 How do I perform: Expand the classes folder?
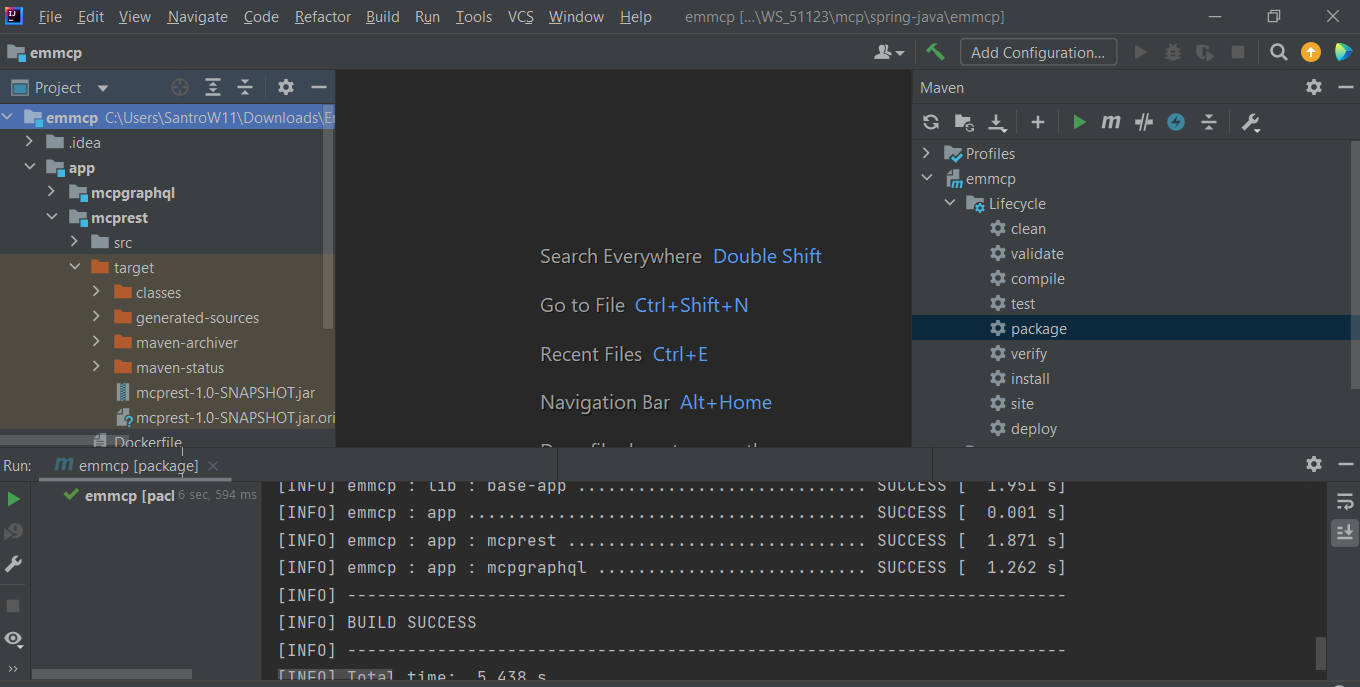click(x=96, y=292)
